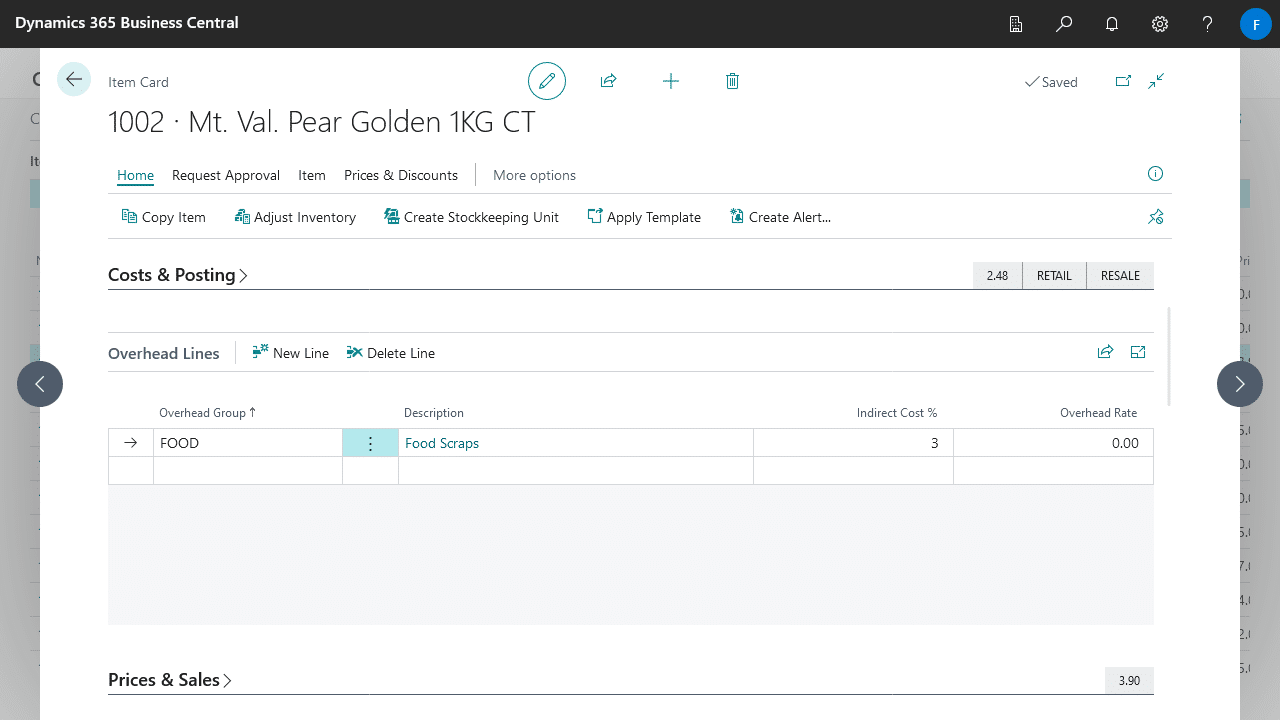Click the pencil edit icon
Viewport: 1280px width, 720px height.
click(547, 81)
